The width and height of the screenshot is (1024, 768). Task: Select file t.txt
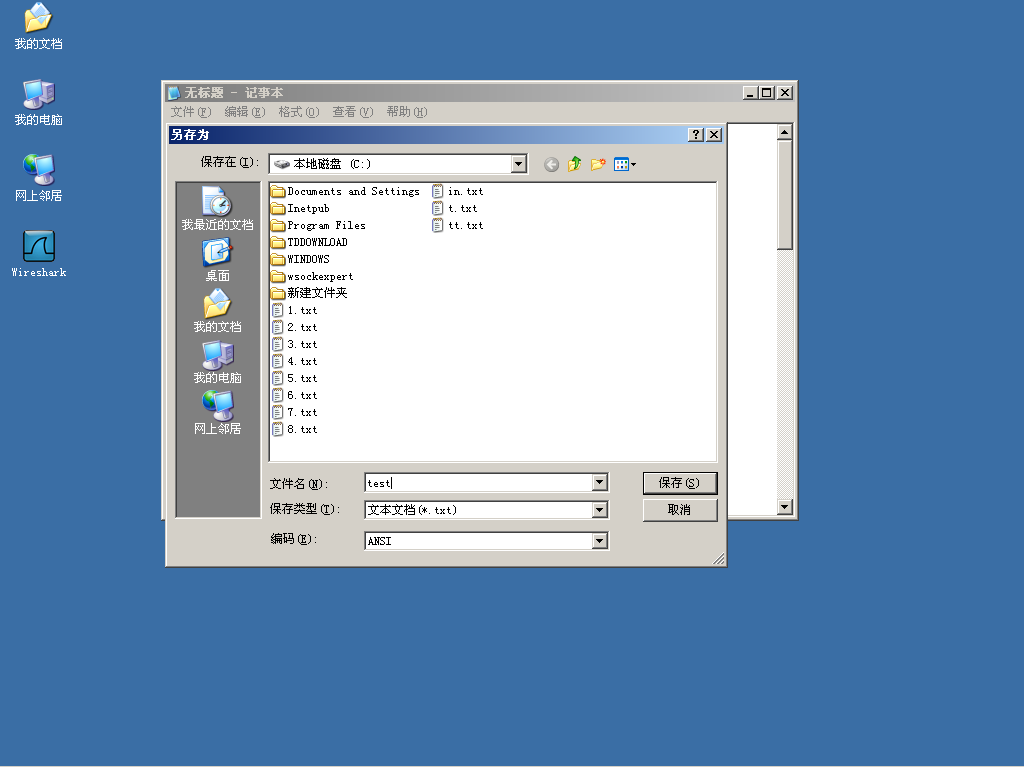[x=455, y=208]
